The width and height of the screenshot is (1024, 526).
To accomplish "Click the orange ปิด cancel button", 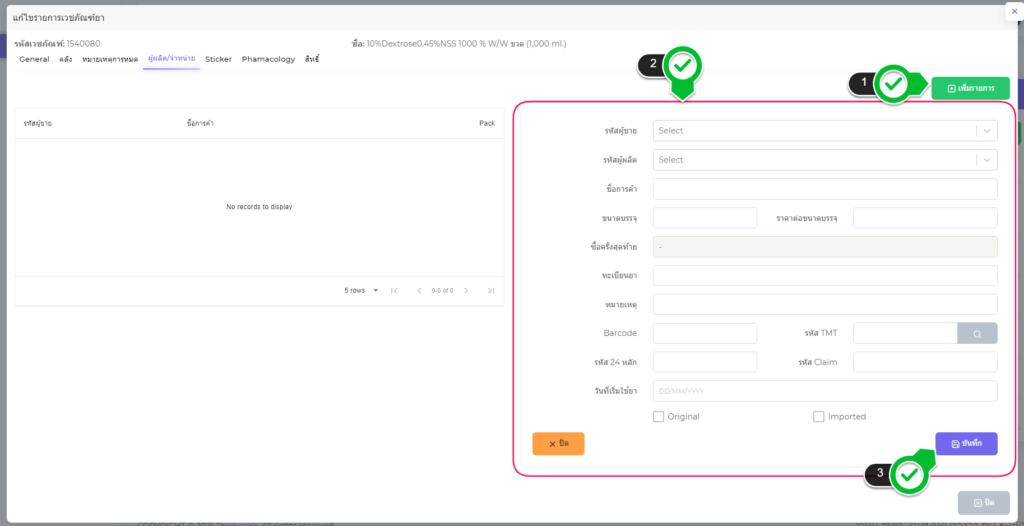I will [x=558, y=443].
